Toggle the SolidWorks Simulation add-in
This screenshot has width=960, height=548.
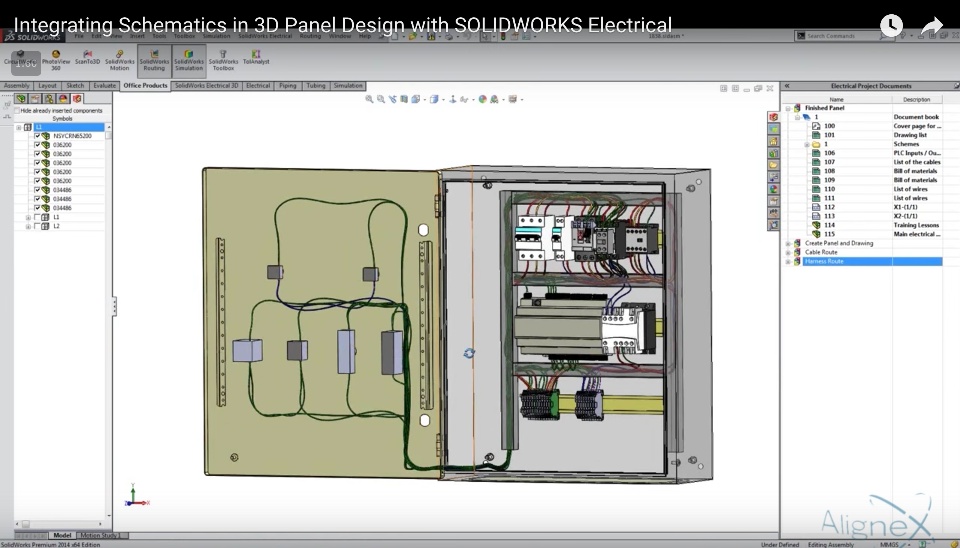click(x=189, y=60)
